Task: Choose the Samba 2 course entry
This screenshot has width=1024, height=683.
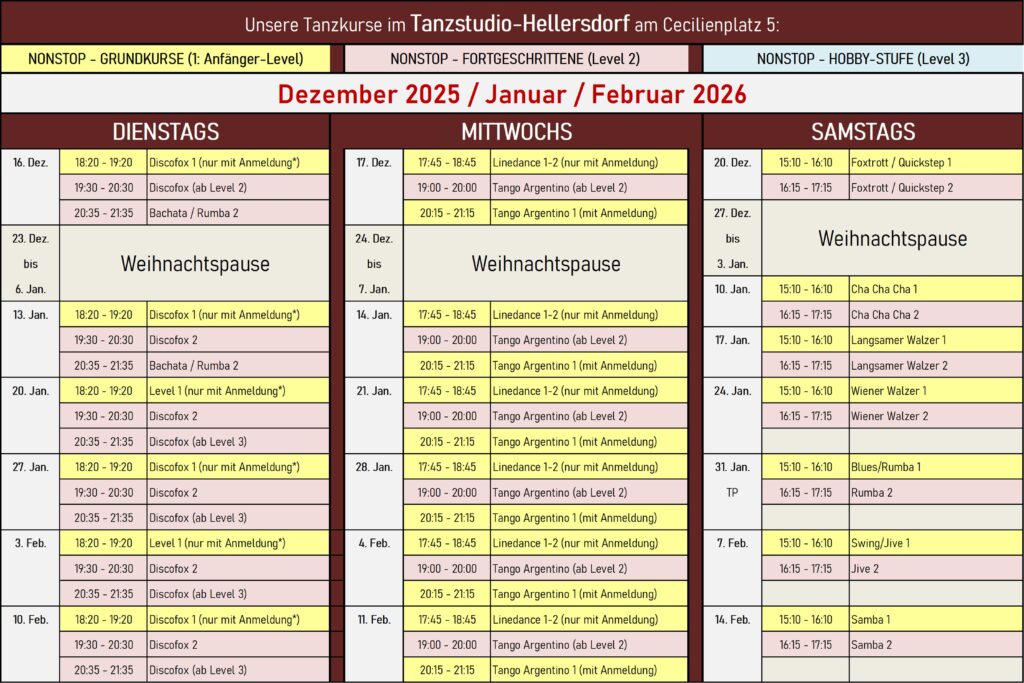Action: point(871,645)
